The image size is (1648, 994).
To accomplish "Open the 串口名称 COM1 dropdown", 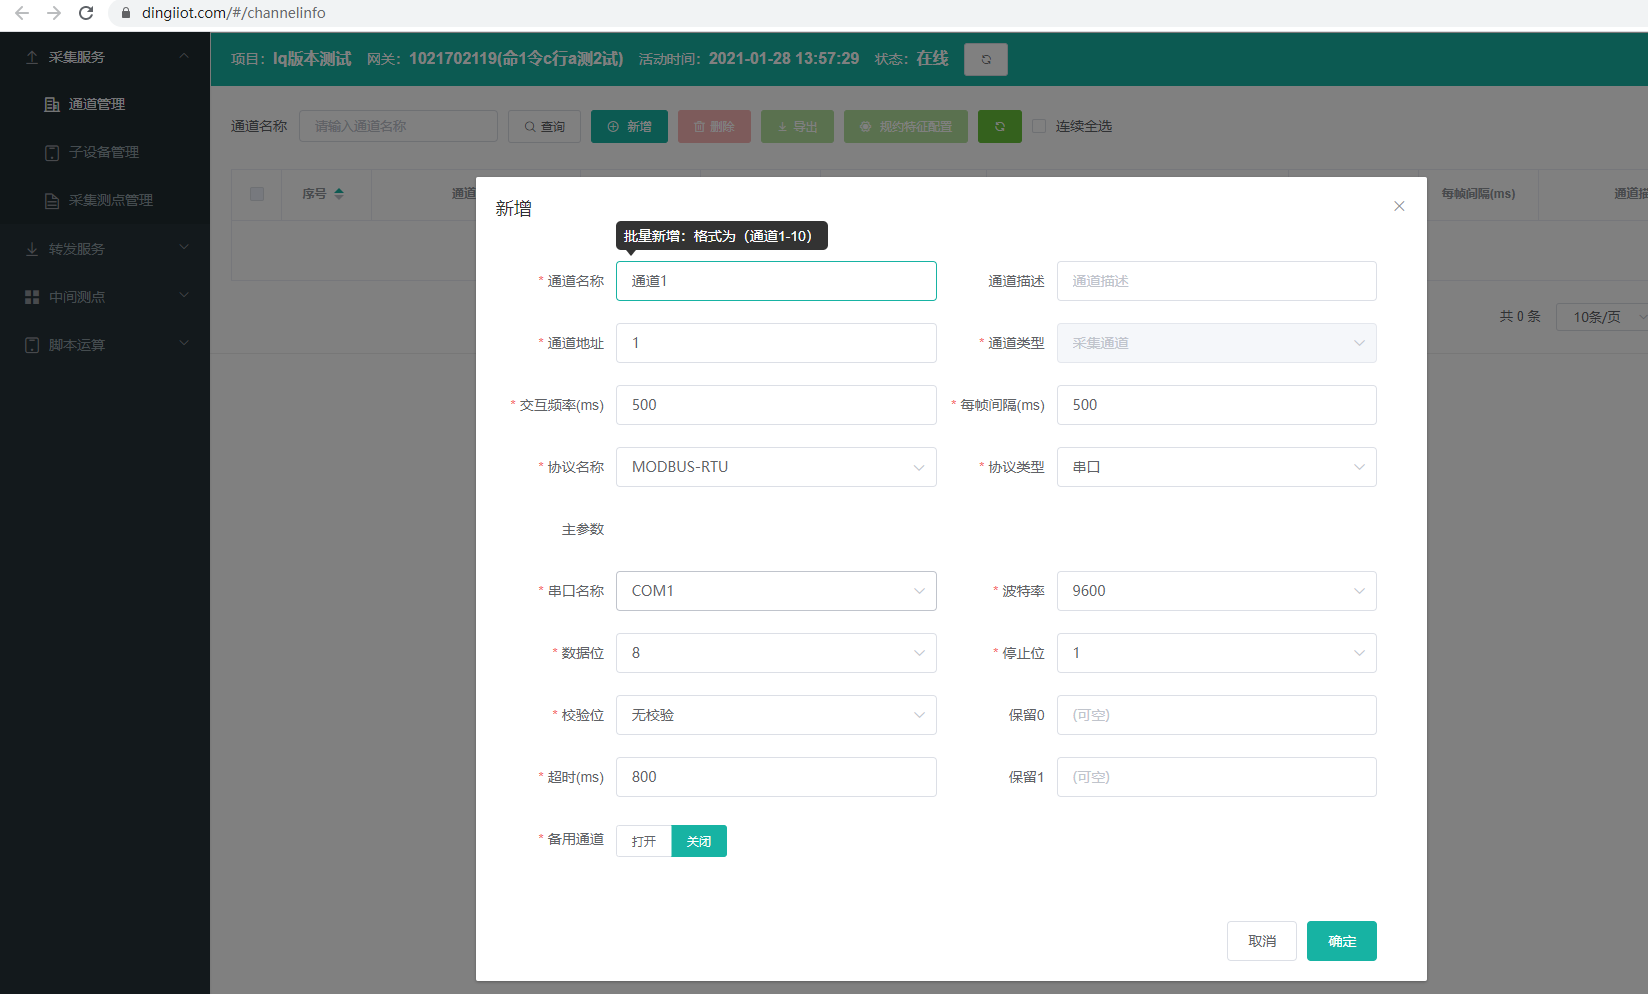I will pyautogui.click(x=776, y=591).
